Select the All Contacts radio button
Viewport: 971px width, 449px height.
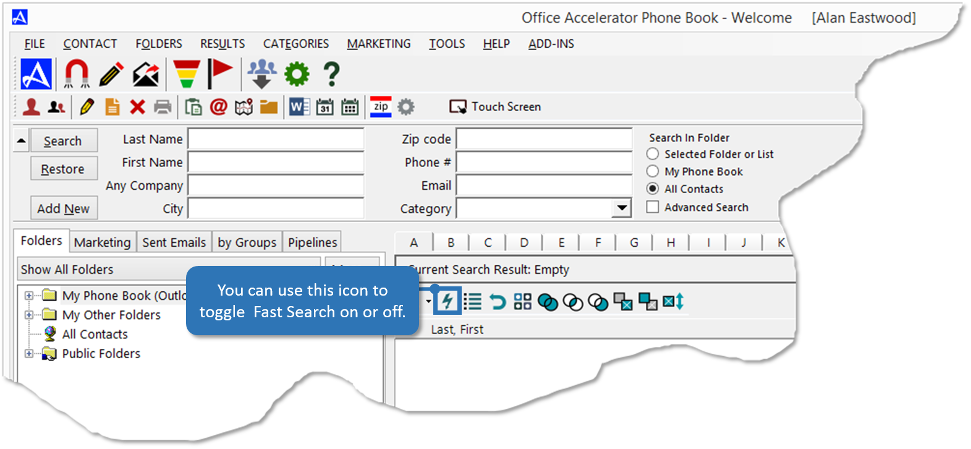(652, 189)
